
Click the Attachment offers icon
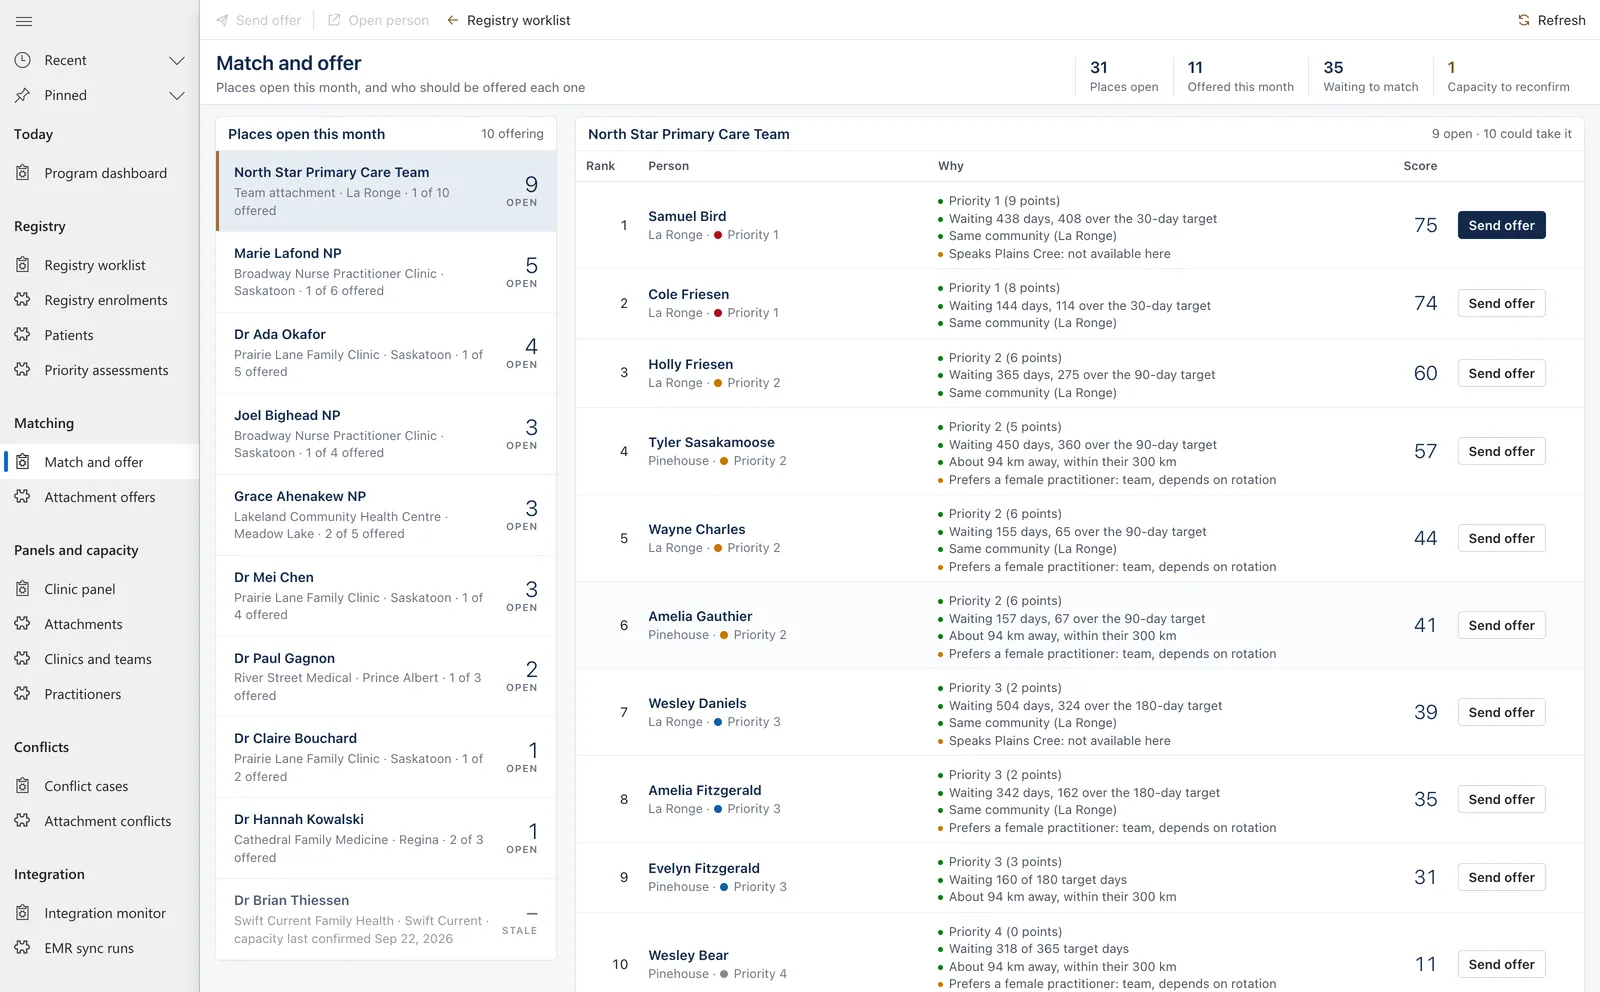point(22,497)
